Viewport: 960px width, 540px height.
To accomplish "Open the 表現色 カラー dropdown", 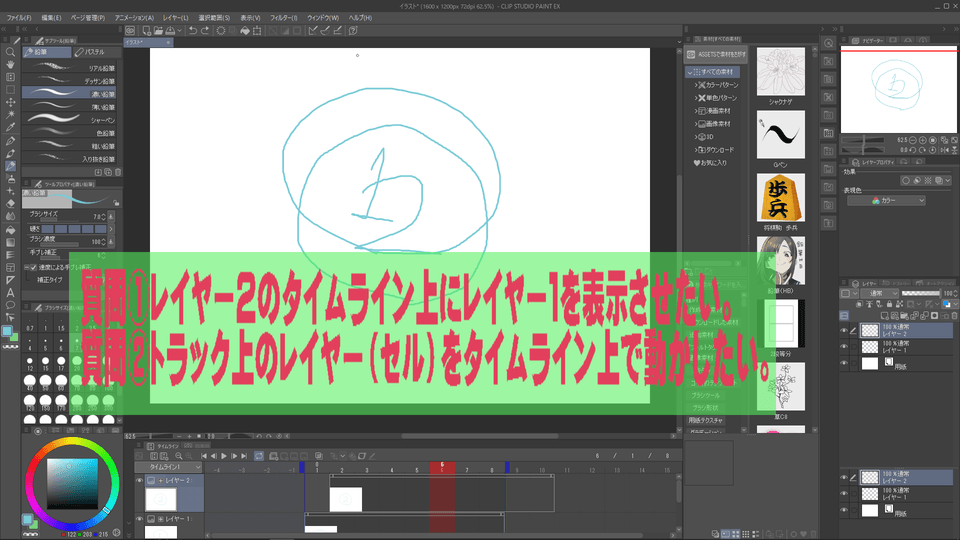I will (x=885, y=201).
